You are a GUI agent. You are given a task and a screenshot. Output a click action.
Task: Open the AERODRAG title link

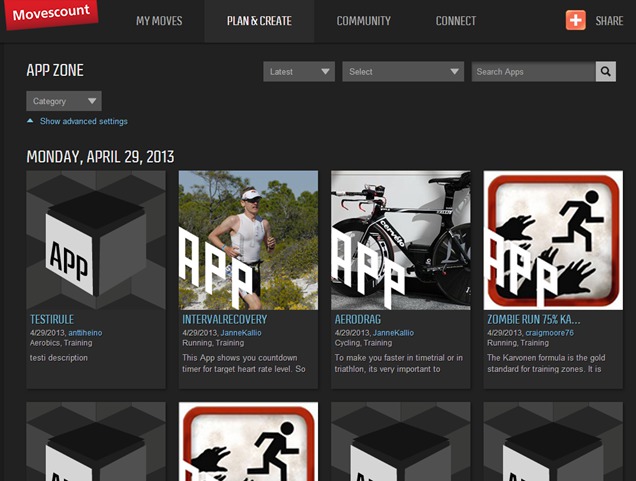358,320
